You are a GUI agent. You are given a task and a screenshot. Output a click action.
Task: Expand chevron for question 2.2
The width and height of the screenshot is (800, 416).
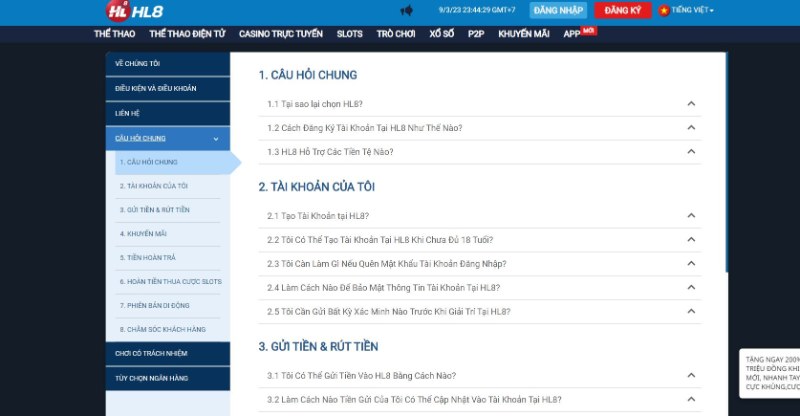coord(691,239)
